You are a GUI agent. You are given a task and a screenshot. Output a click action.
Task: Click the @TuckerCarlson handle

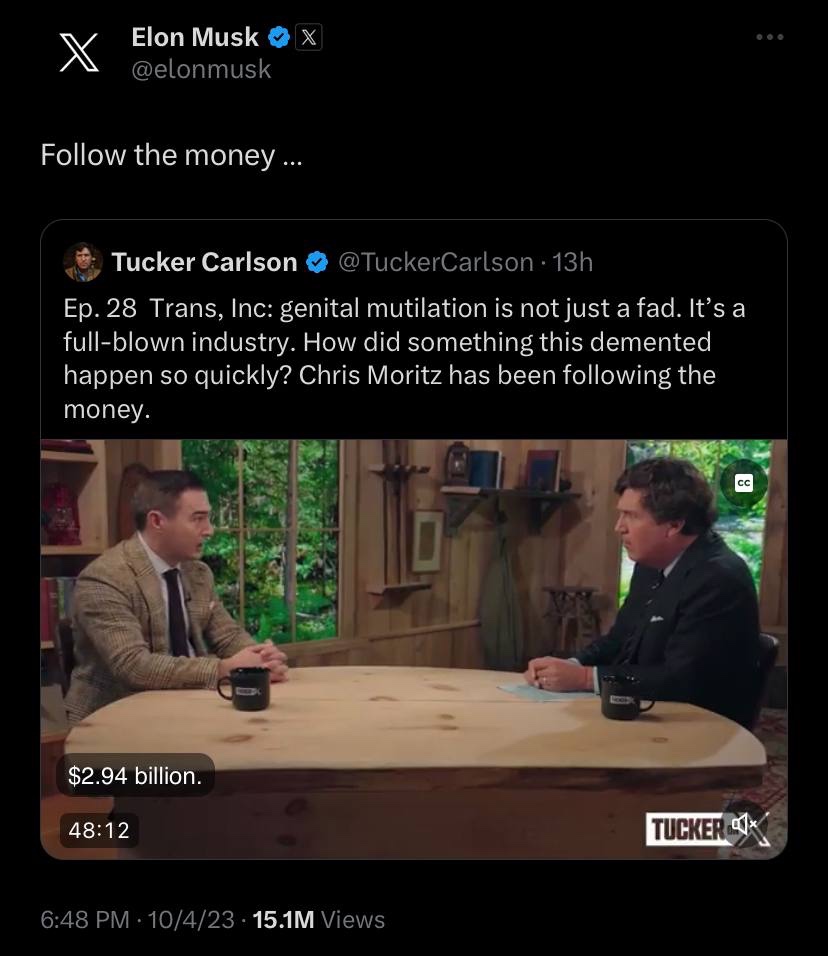(x=436, y=262)
